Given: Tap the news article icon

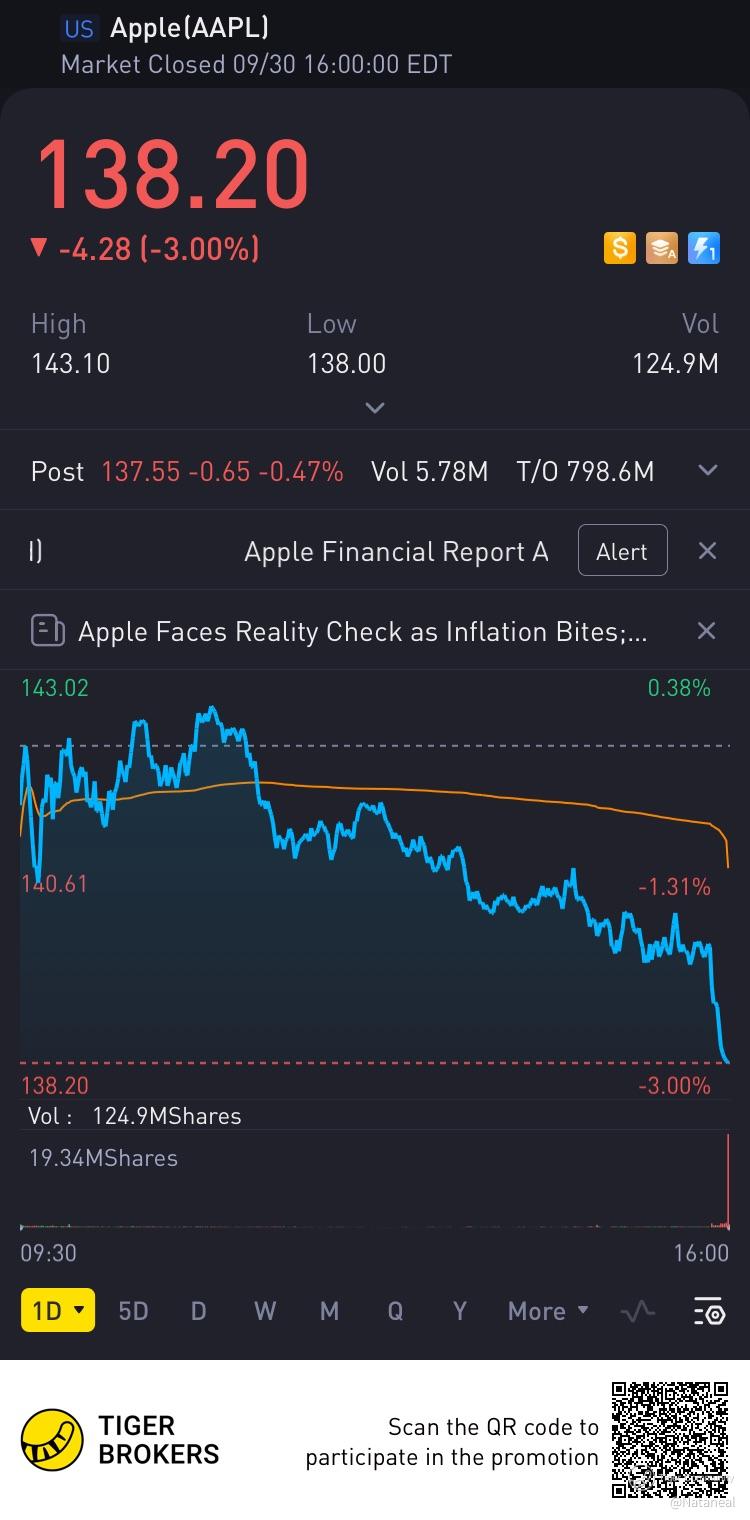Looking at the screenshot, I should click(48, 631).
